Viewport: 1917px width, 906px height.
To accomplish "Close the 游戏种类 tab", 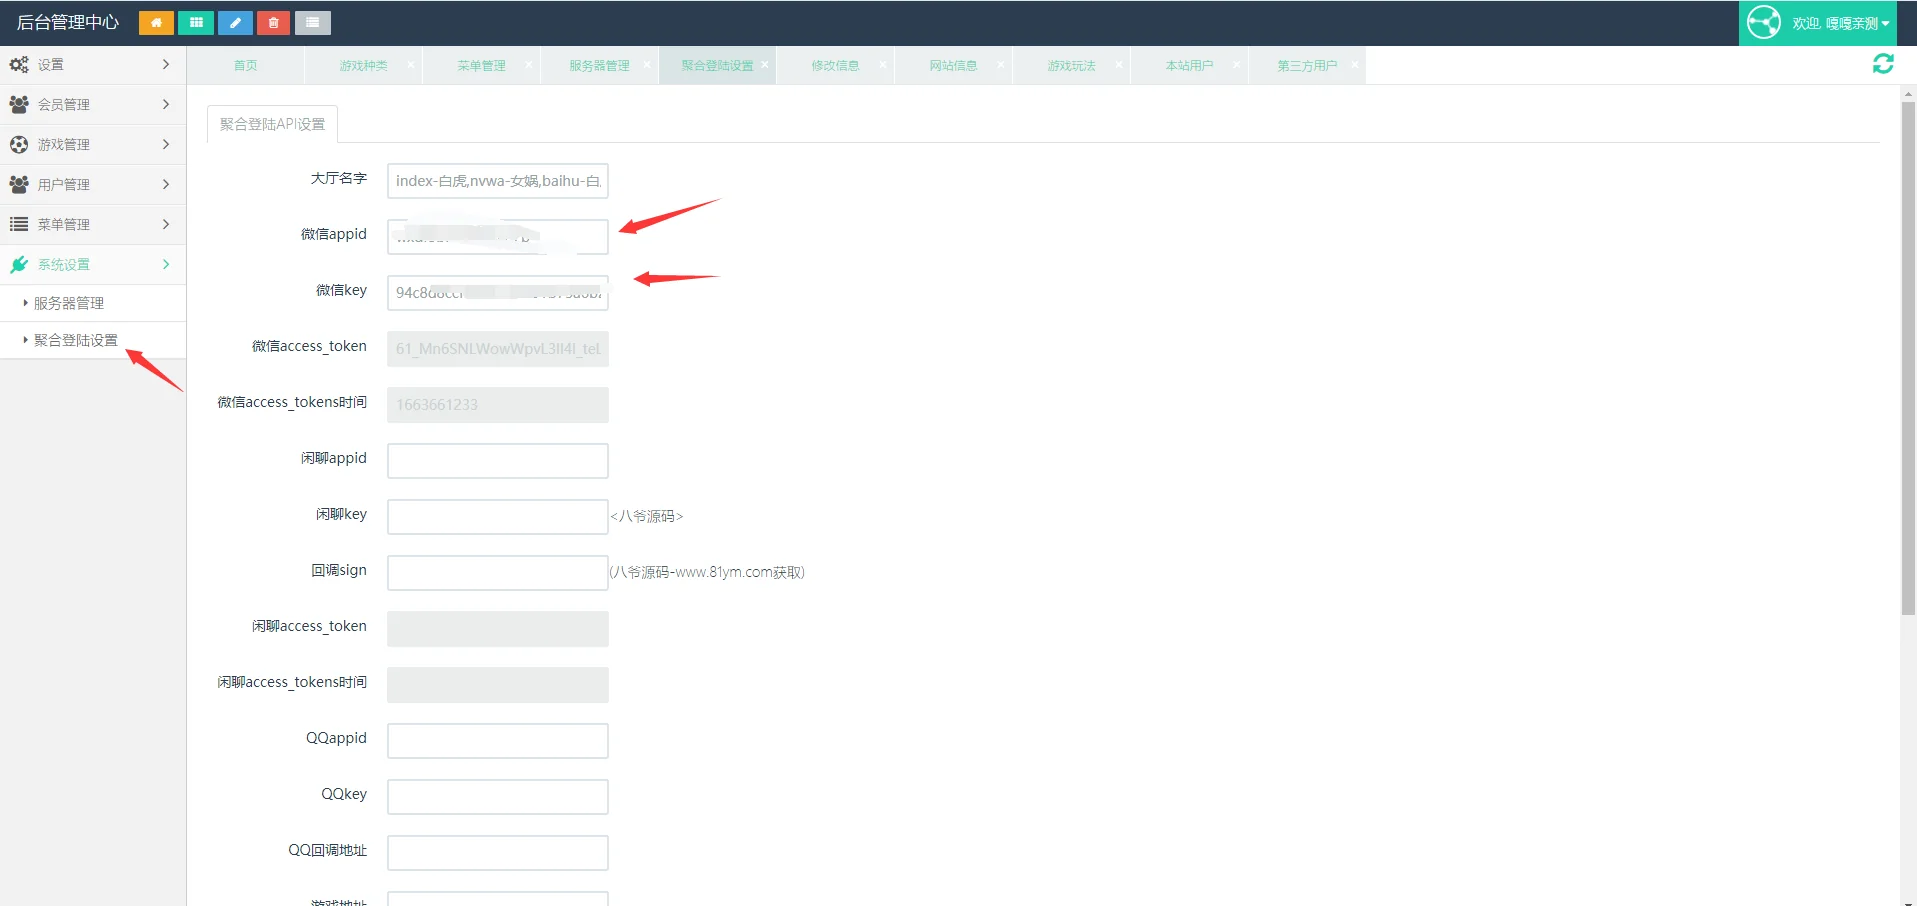I will (x=410, y=65).
